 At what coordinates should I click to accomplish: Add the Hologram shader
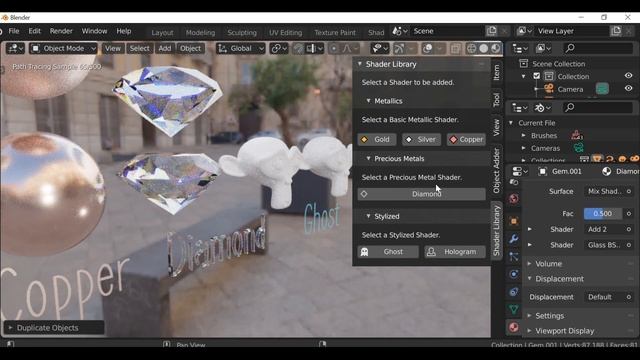click(x=455, y=252)
